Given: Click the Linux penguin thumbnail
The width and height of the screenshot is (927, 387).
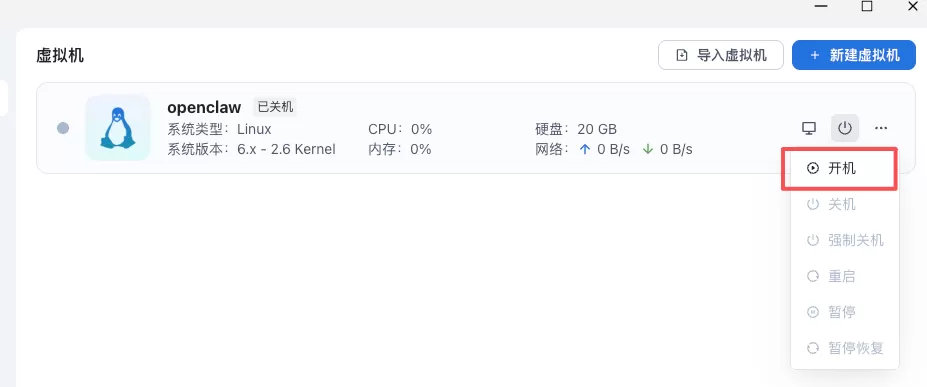Looking at the screenshot, I should pyautogui.click(x=118, y=128).
